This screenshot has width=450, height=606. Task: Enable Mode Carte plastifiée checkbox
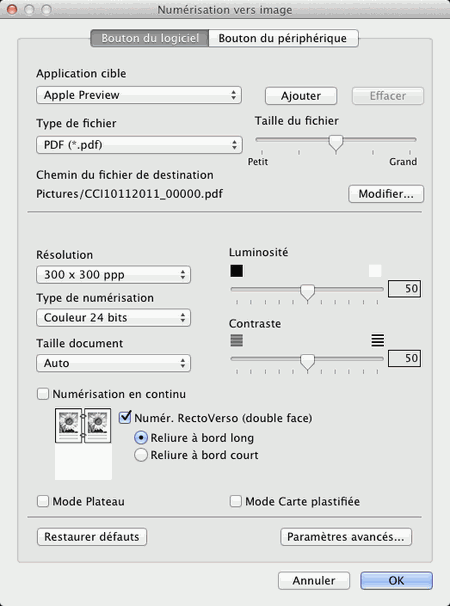click(236, 501)
